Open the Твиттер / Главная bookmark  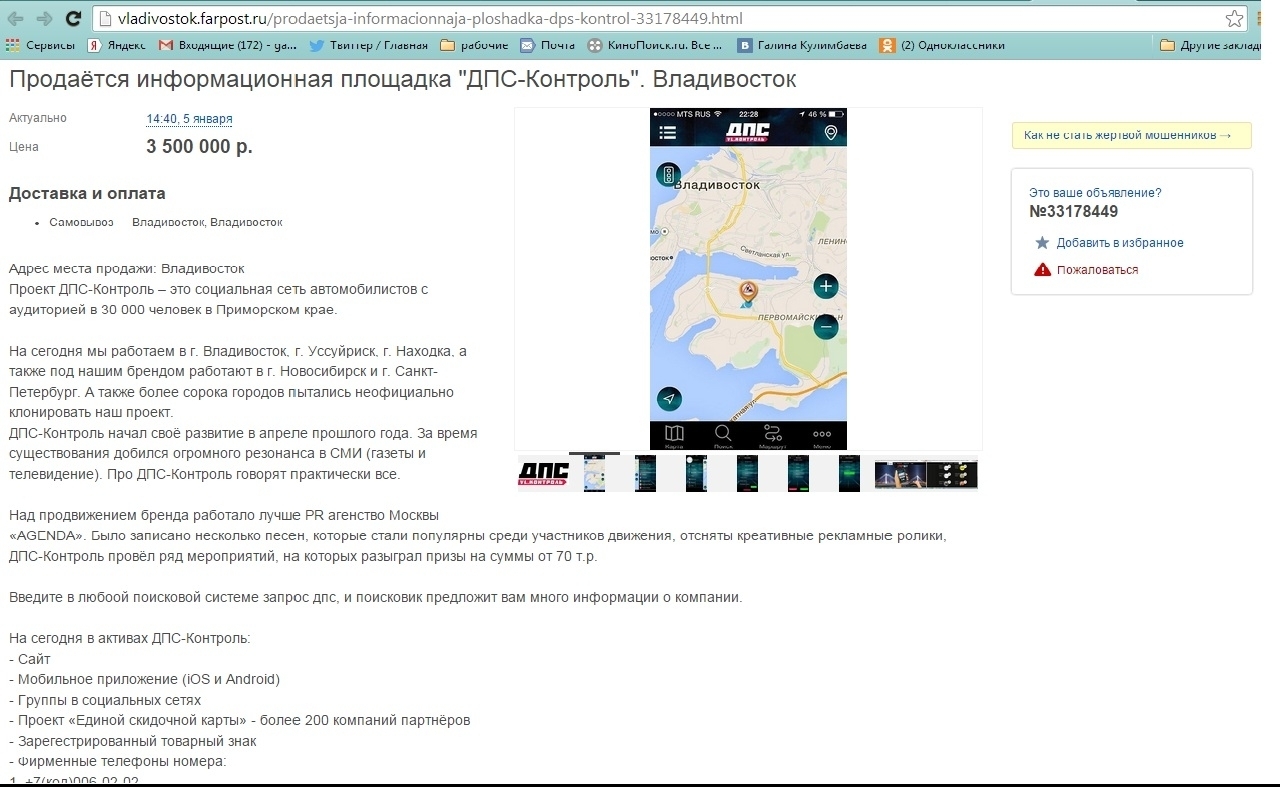click(368, 45)
